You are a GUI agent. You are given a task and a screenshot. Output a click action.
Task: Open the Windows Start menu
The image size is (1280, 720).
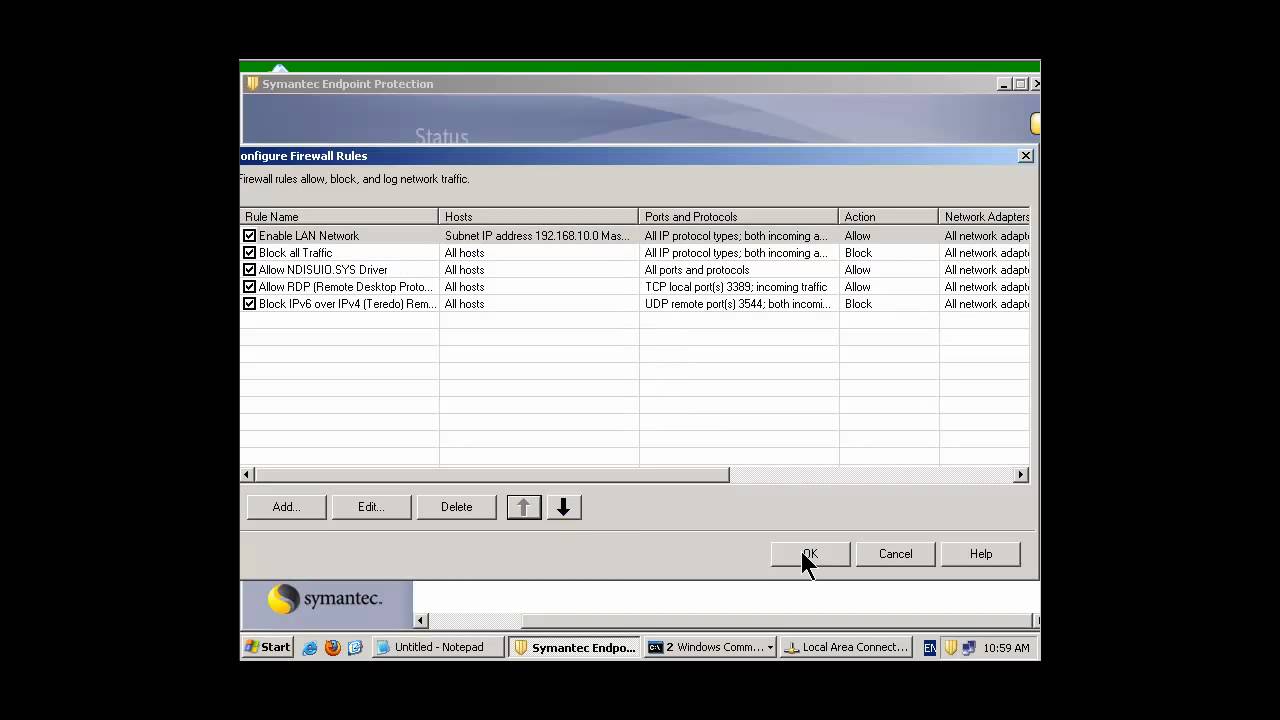[268, 647]
